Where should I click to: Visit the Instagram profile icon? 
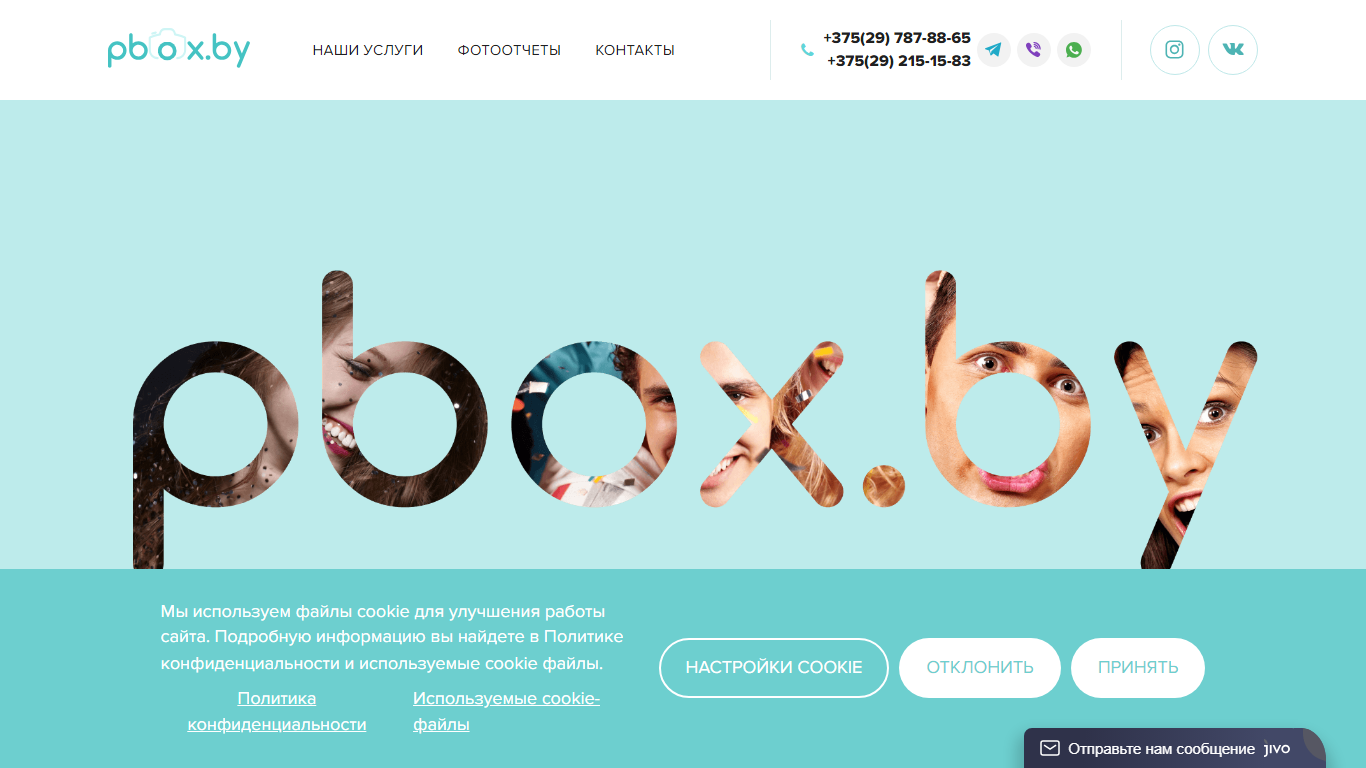tap(1175, 50)
